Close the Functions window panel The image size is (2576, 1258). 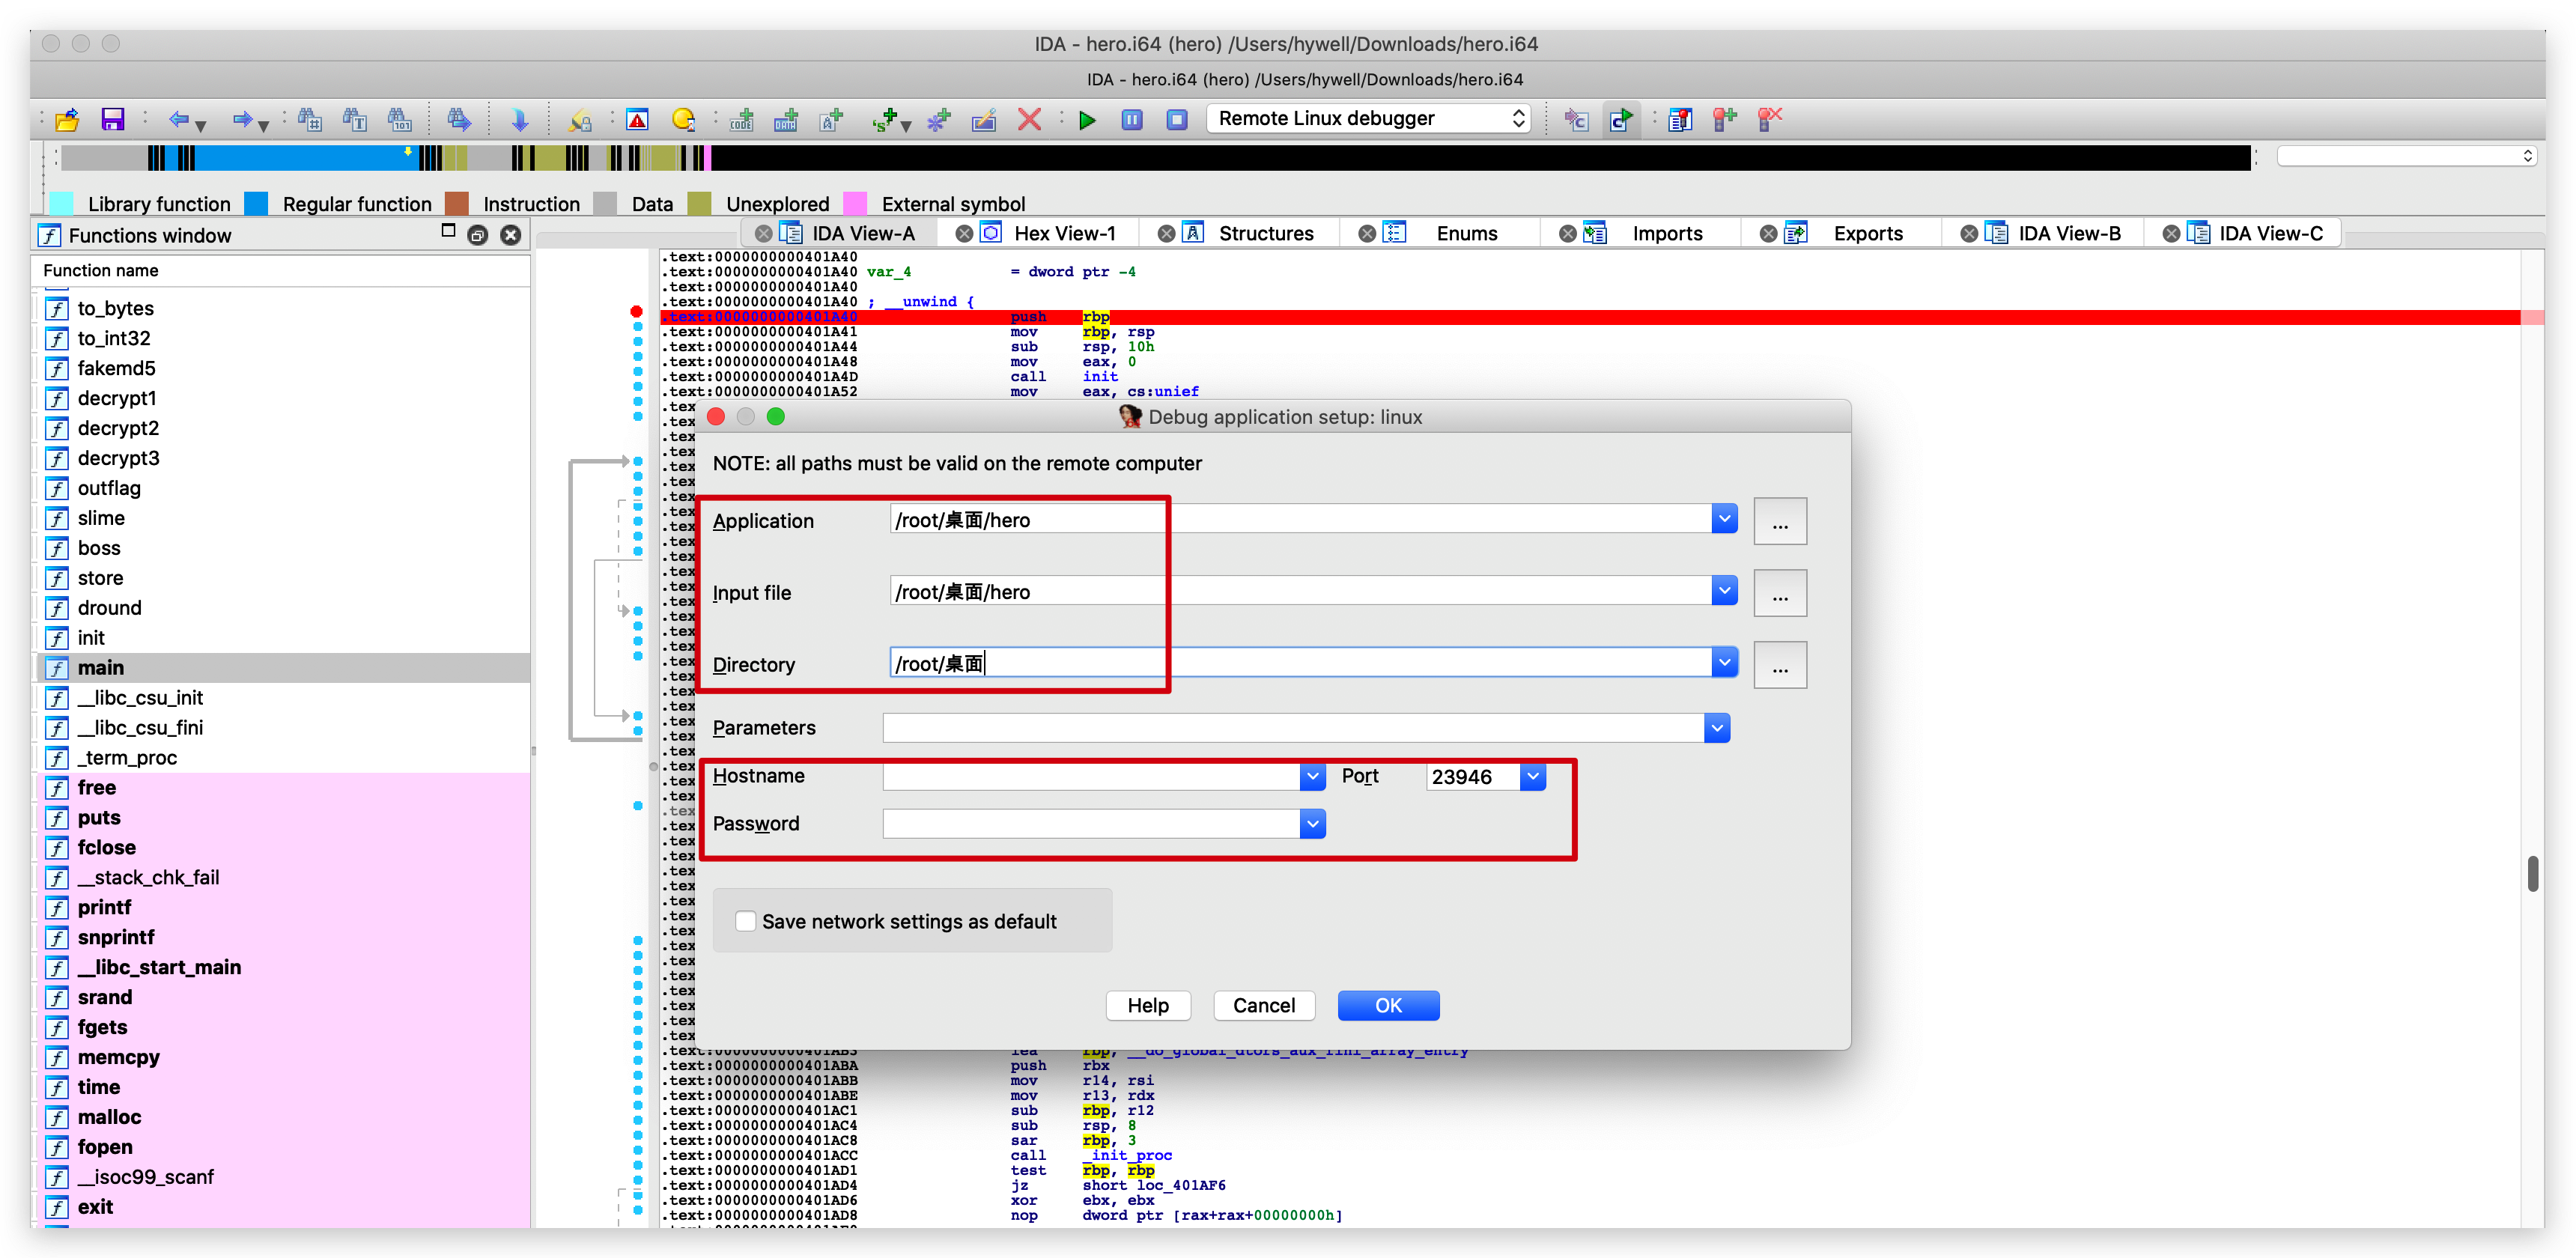(511, 235)
